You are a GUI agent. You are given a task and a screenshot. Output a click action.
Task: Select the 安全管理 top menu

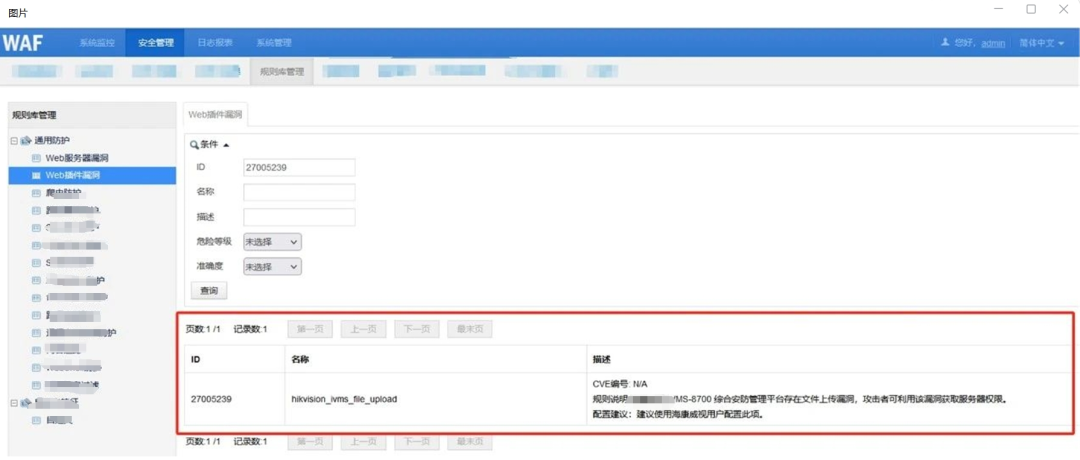[x=156, y=43]
